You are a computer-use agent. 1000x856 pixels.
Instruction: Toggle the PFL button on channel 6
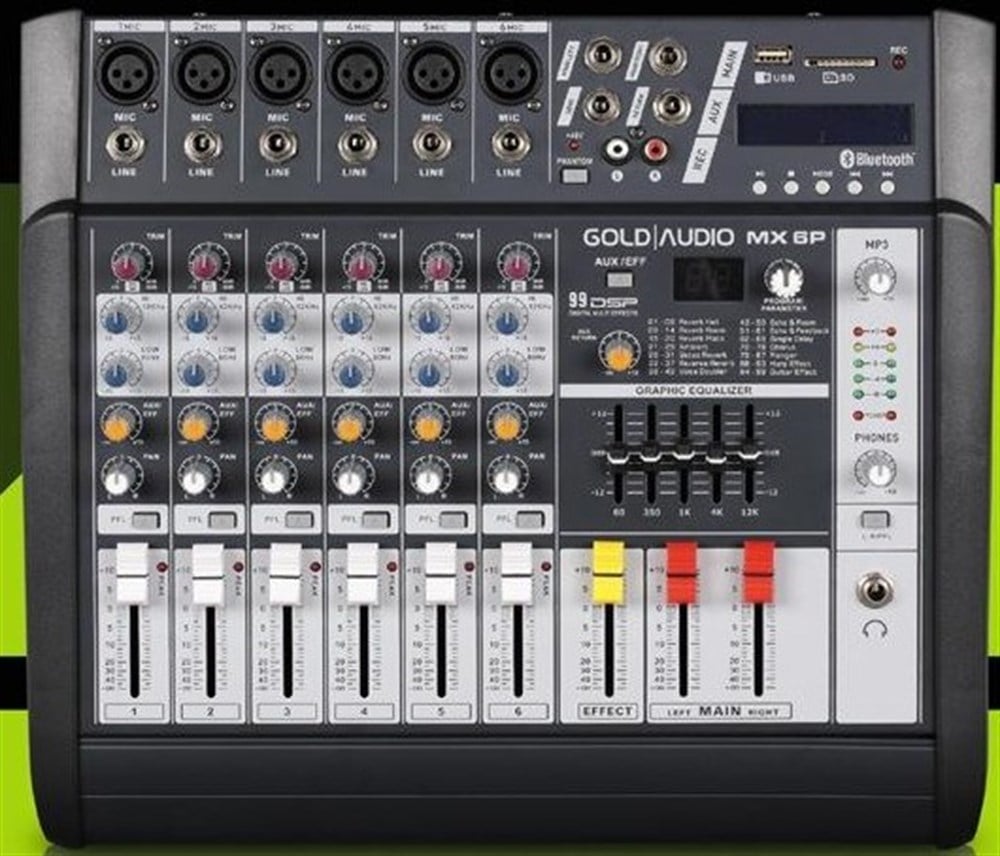pyautogui.click(x=531, y=520)
